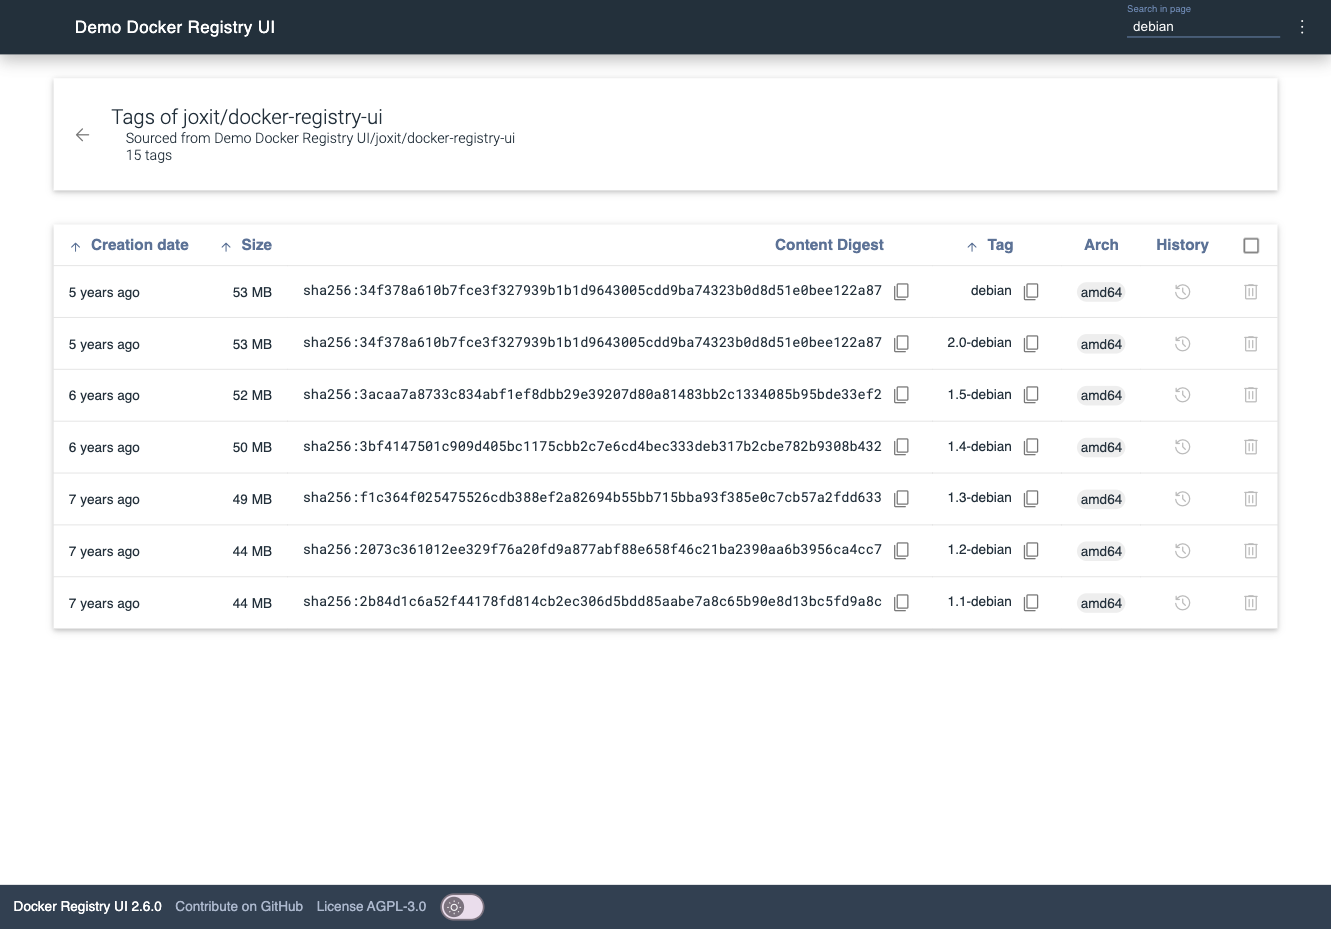Screen dimensions: 1331x929
Task: Select the 49 MB size cell
Action: [x=252, y=499]
